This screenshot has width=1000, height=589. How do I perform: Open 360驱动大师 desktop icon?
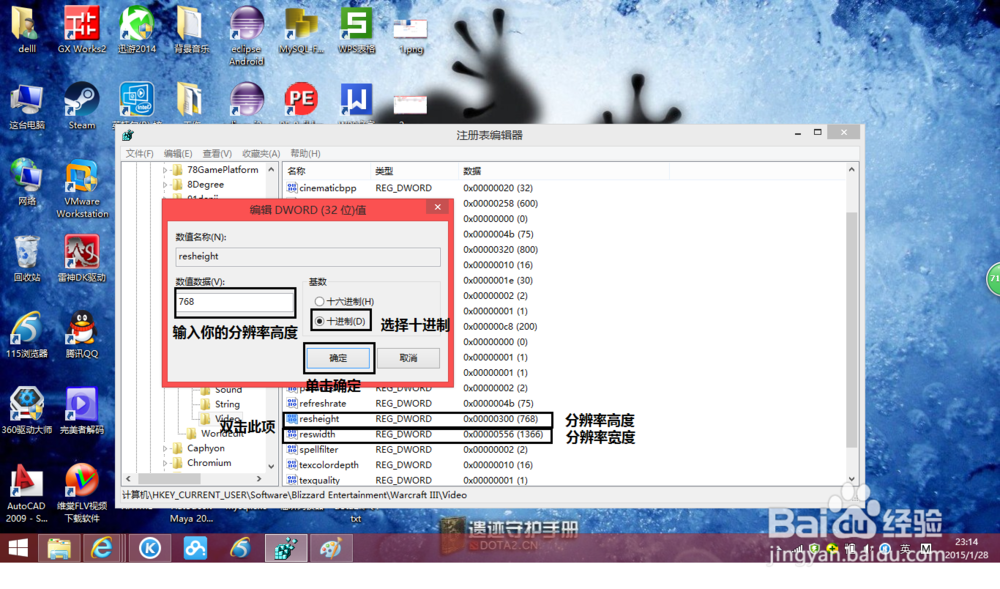pyautogui.click(x=27, y=411)
